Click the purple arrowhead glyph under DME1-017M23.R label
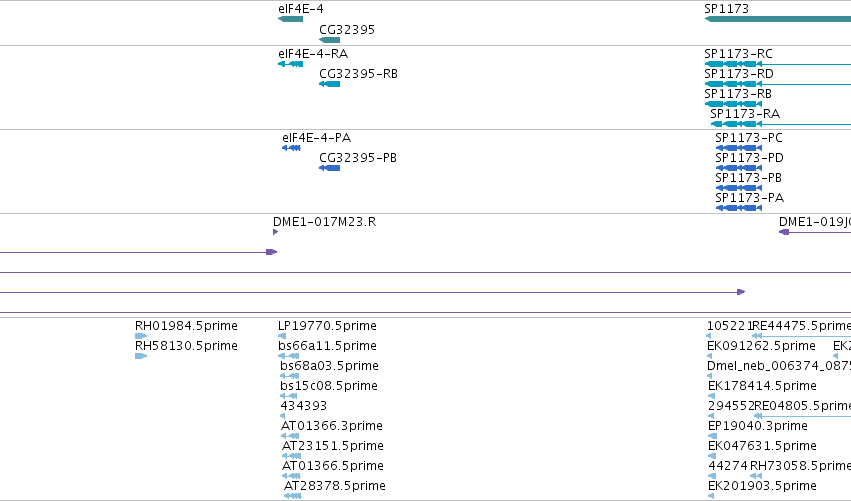Screen dimensions: 851x501 pos(276,232)
